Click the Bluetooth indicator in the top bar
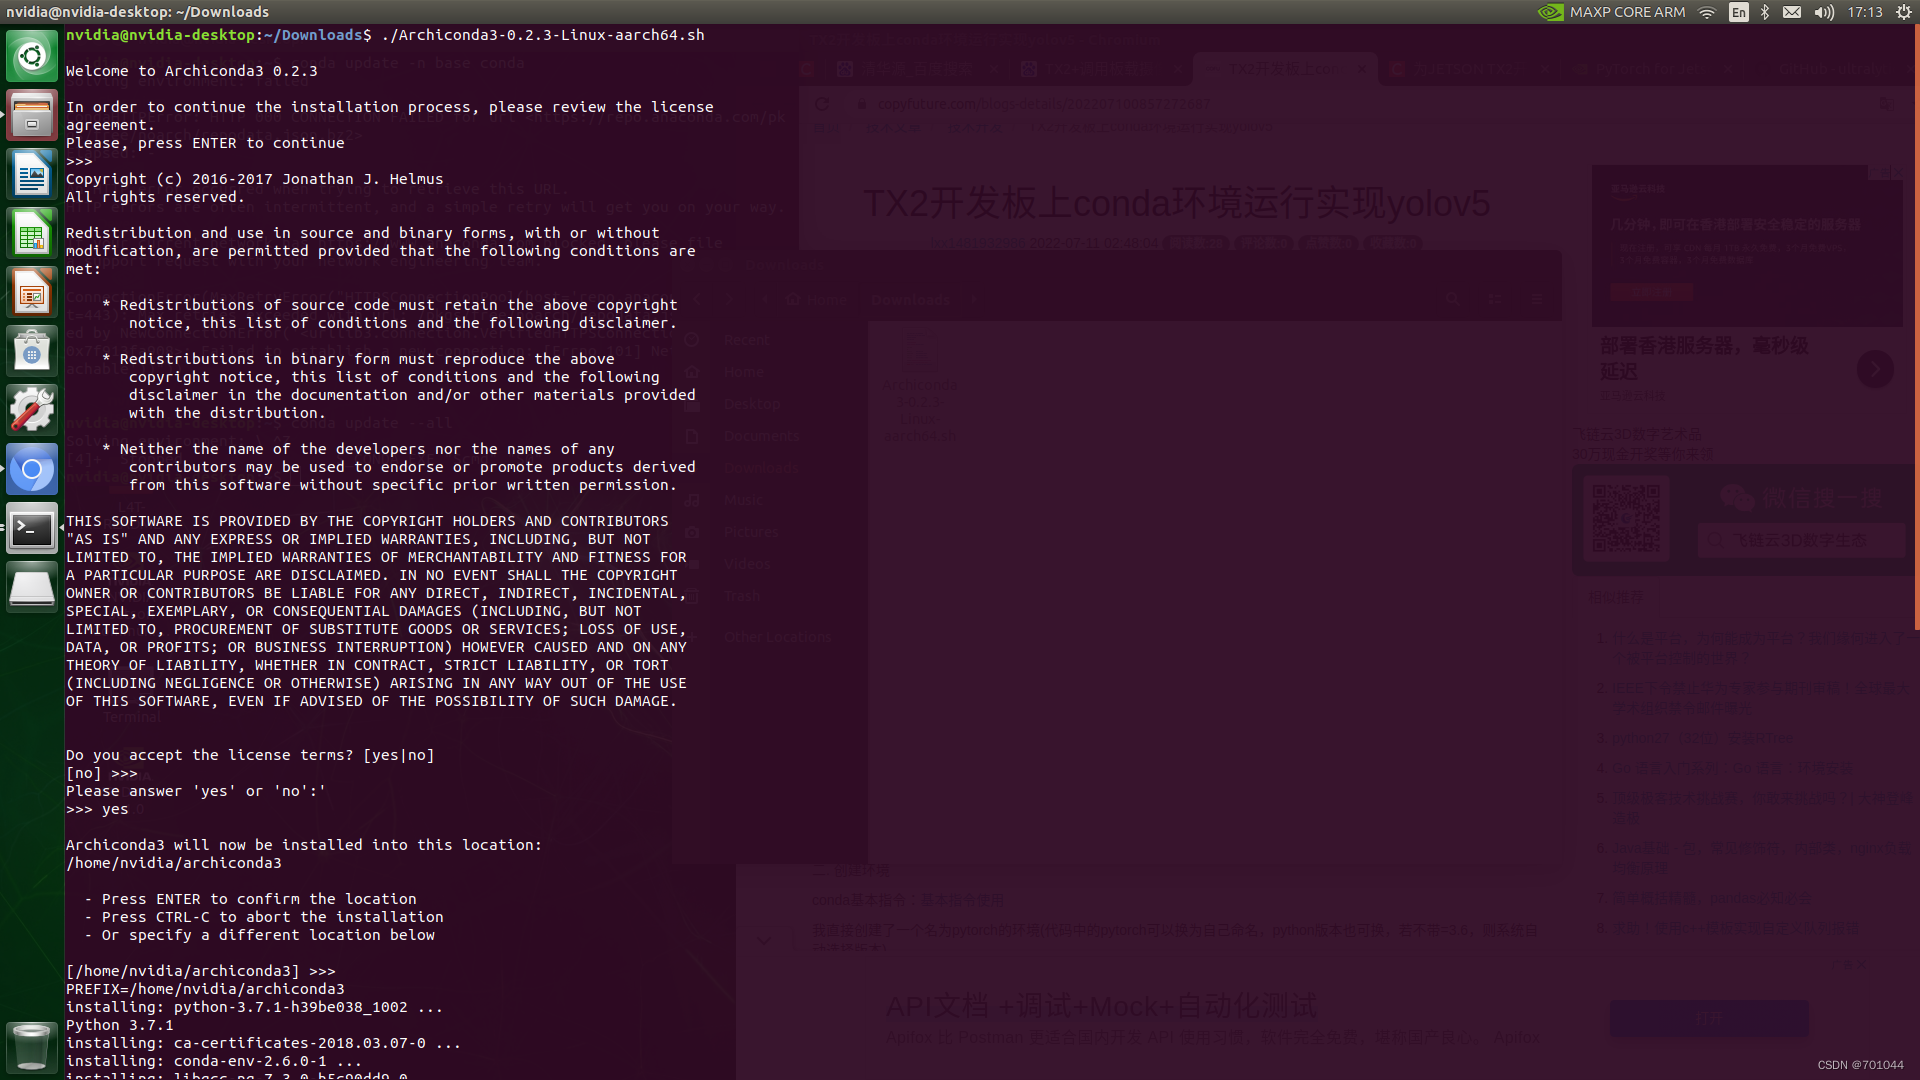This screenshot has width=1920, height=1080. pyautogui.click(x=1764, y=12)
